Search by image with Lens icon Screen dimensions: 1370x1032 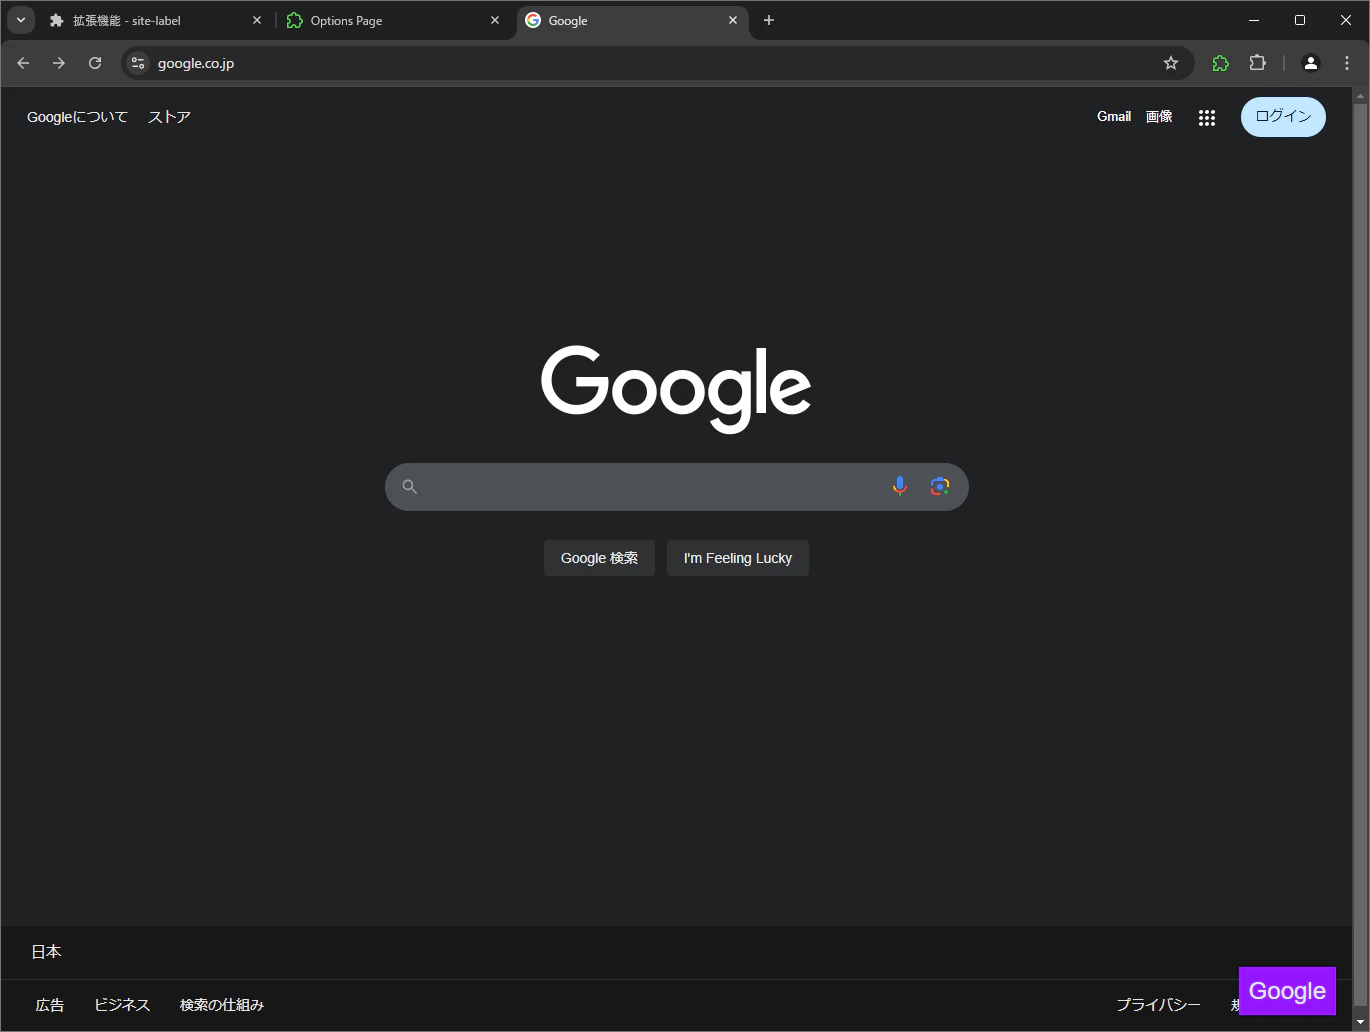click(x=939, y=487)
